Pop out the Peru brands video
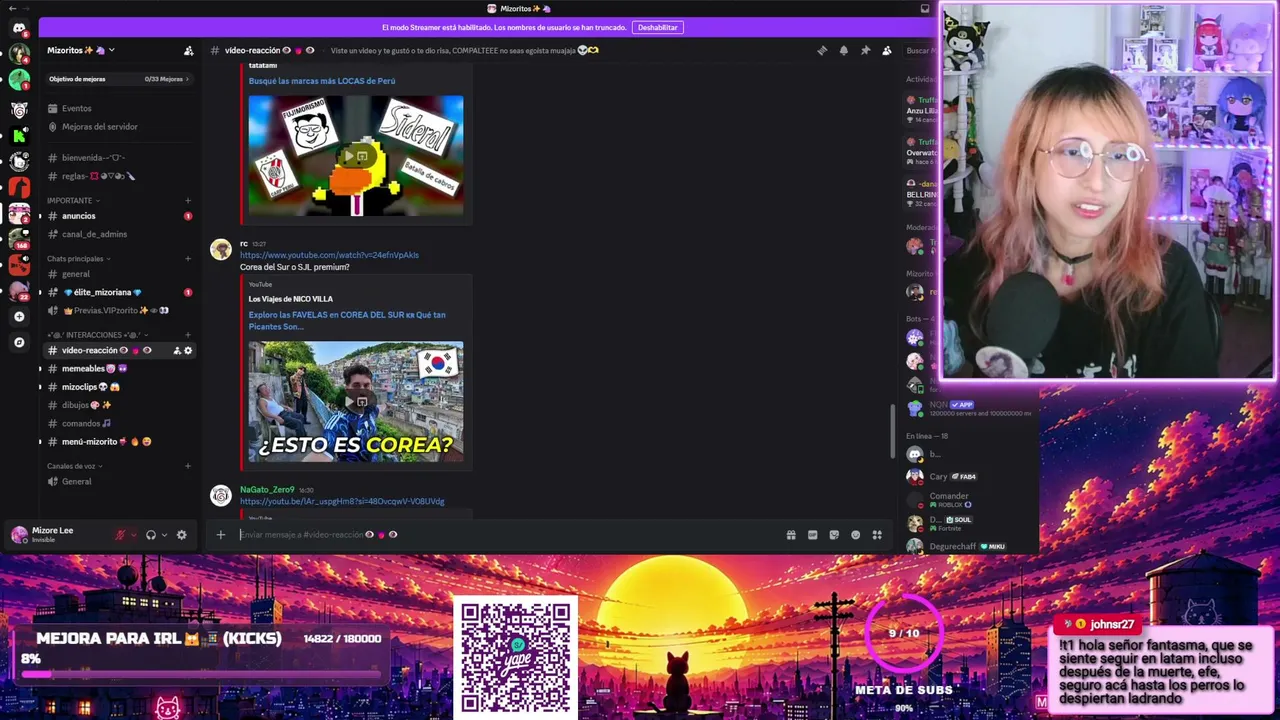The width and height of the screenshot is (1280, 720). coord(362,156)
